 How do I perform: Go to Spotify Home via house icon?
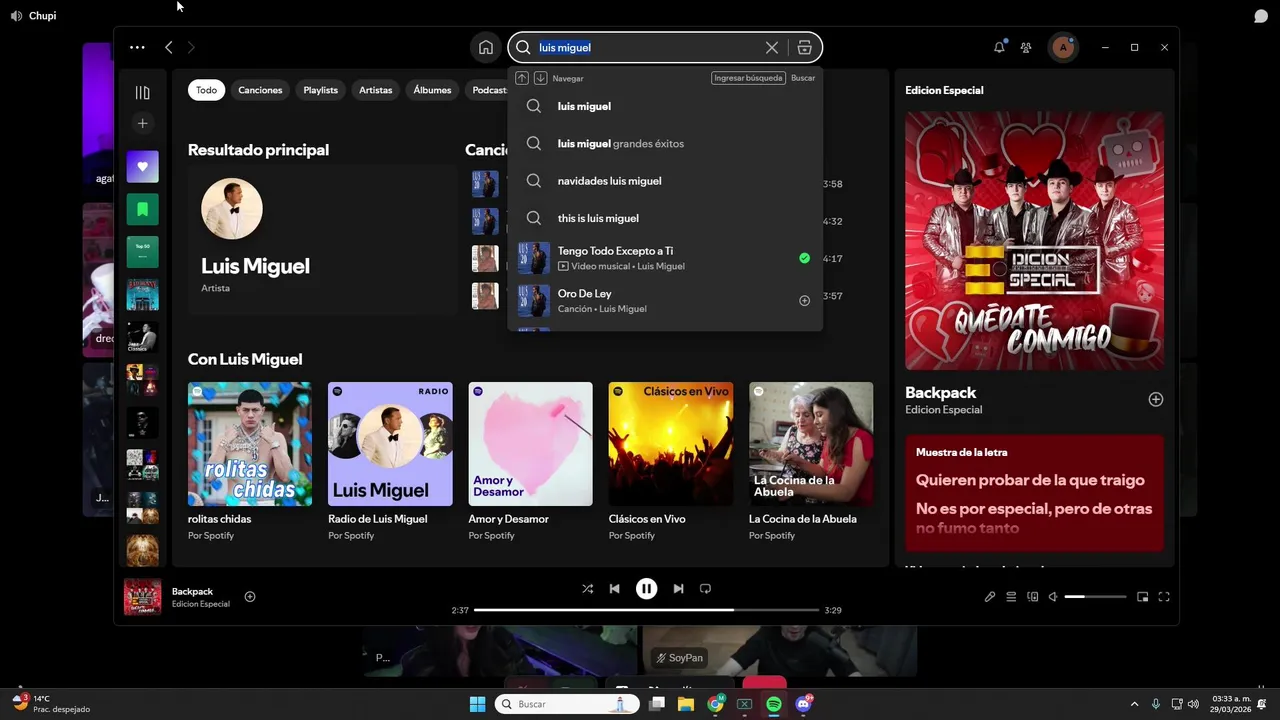click(485, 47)
